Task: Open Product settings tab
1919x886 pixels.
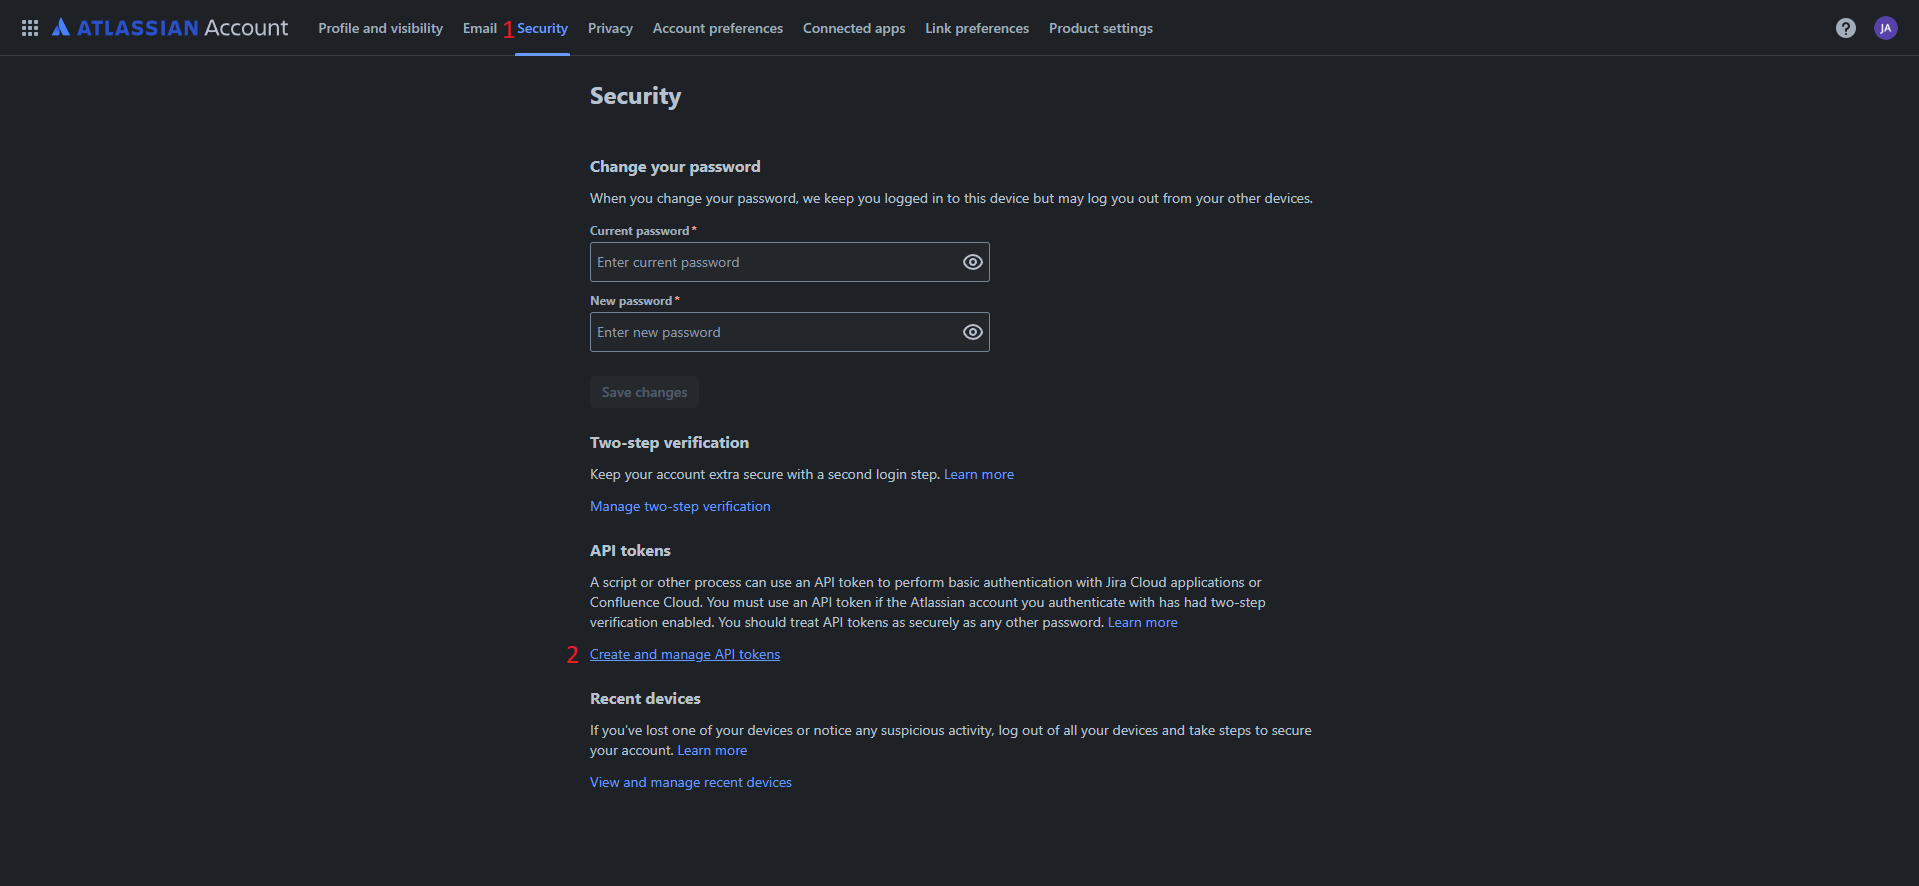Action: [1100, 28]
